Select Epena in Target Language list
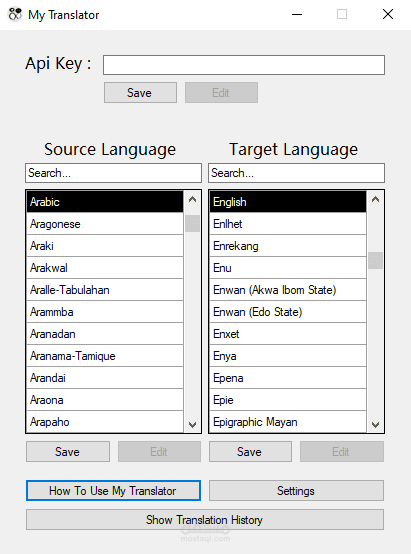Viewport: 411px width, 554px height. (x=288, y=378)
